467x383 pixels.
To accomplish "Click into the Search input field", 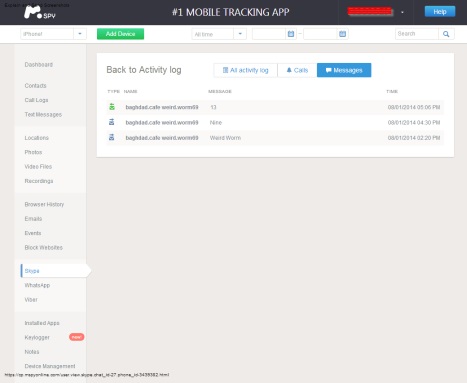I will (417, 34).
